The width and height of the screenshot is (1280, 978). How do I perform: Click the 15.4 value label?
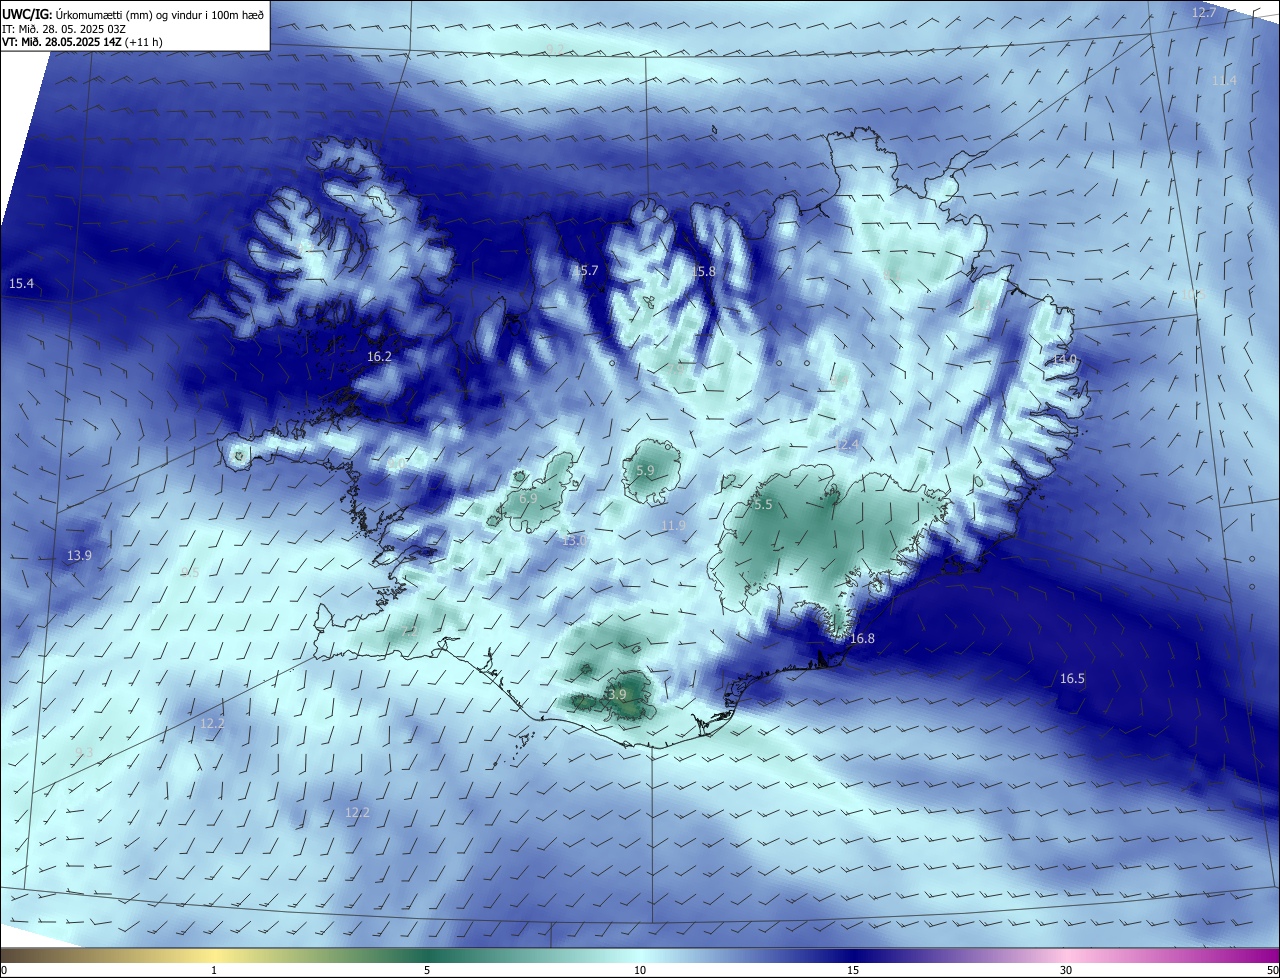click(x=21, y=284)
